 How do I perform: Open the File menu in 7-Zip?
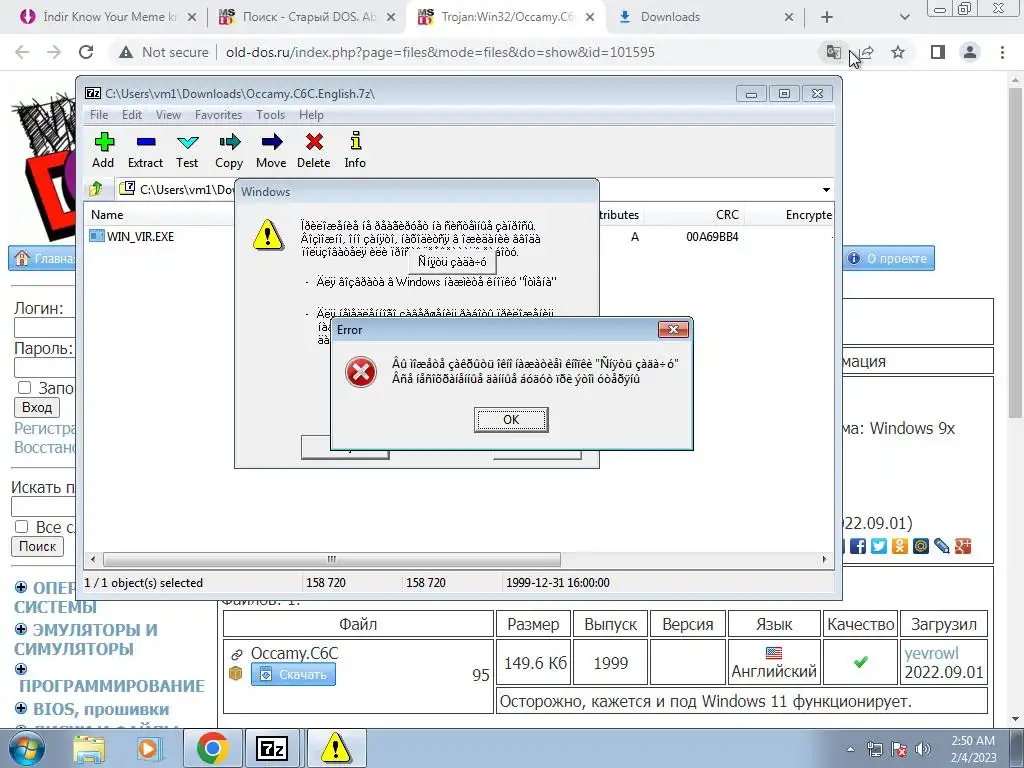[x=99, y=115]
